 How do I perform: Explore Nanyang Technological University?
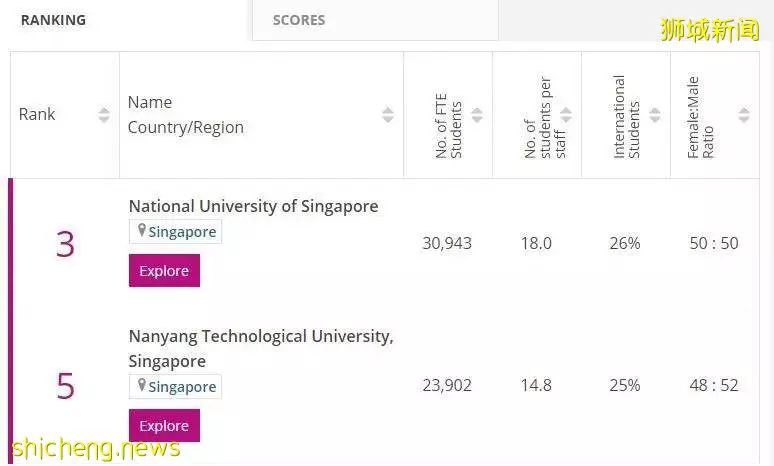click(164, 426)
